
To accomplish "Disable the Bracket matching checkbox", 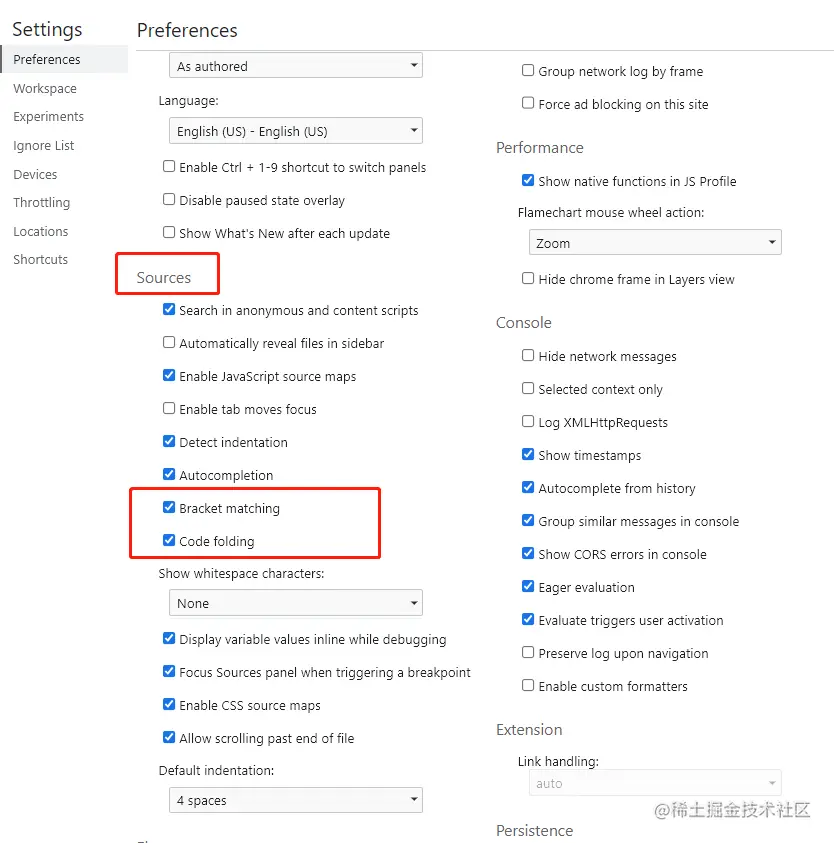I will pos(169,508).
